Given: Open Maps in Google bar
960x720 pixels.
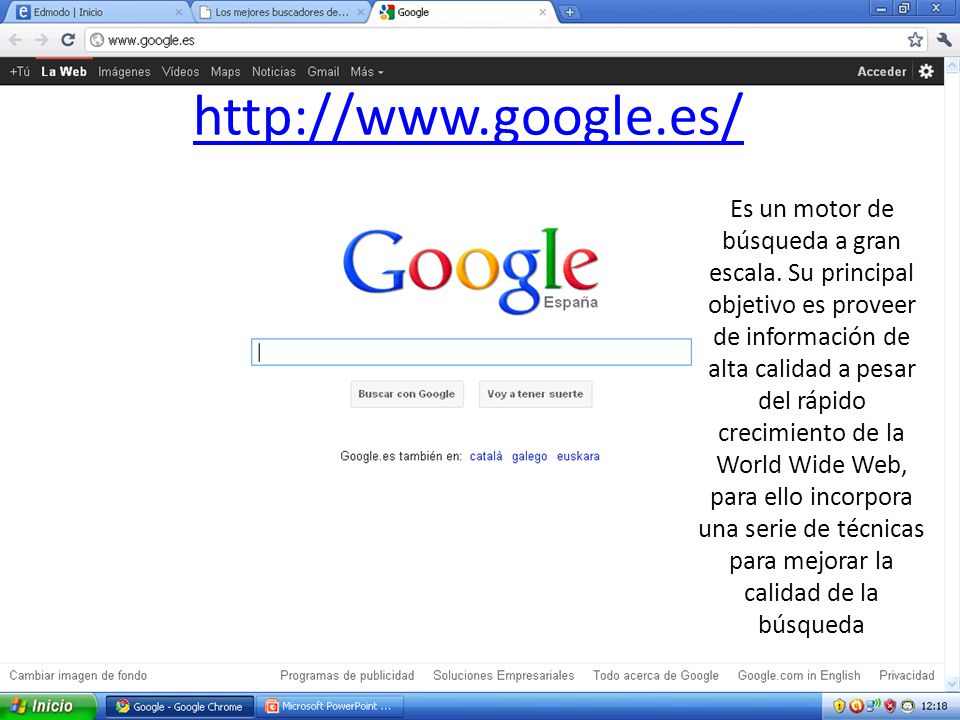Looking at the screenshot, I should (x=225, y=72).
